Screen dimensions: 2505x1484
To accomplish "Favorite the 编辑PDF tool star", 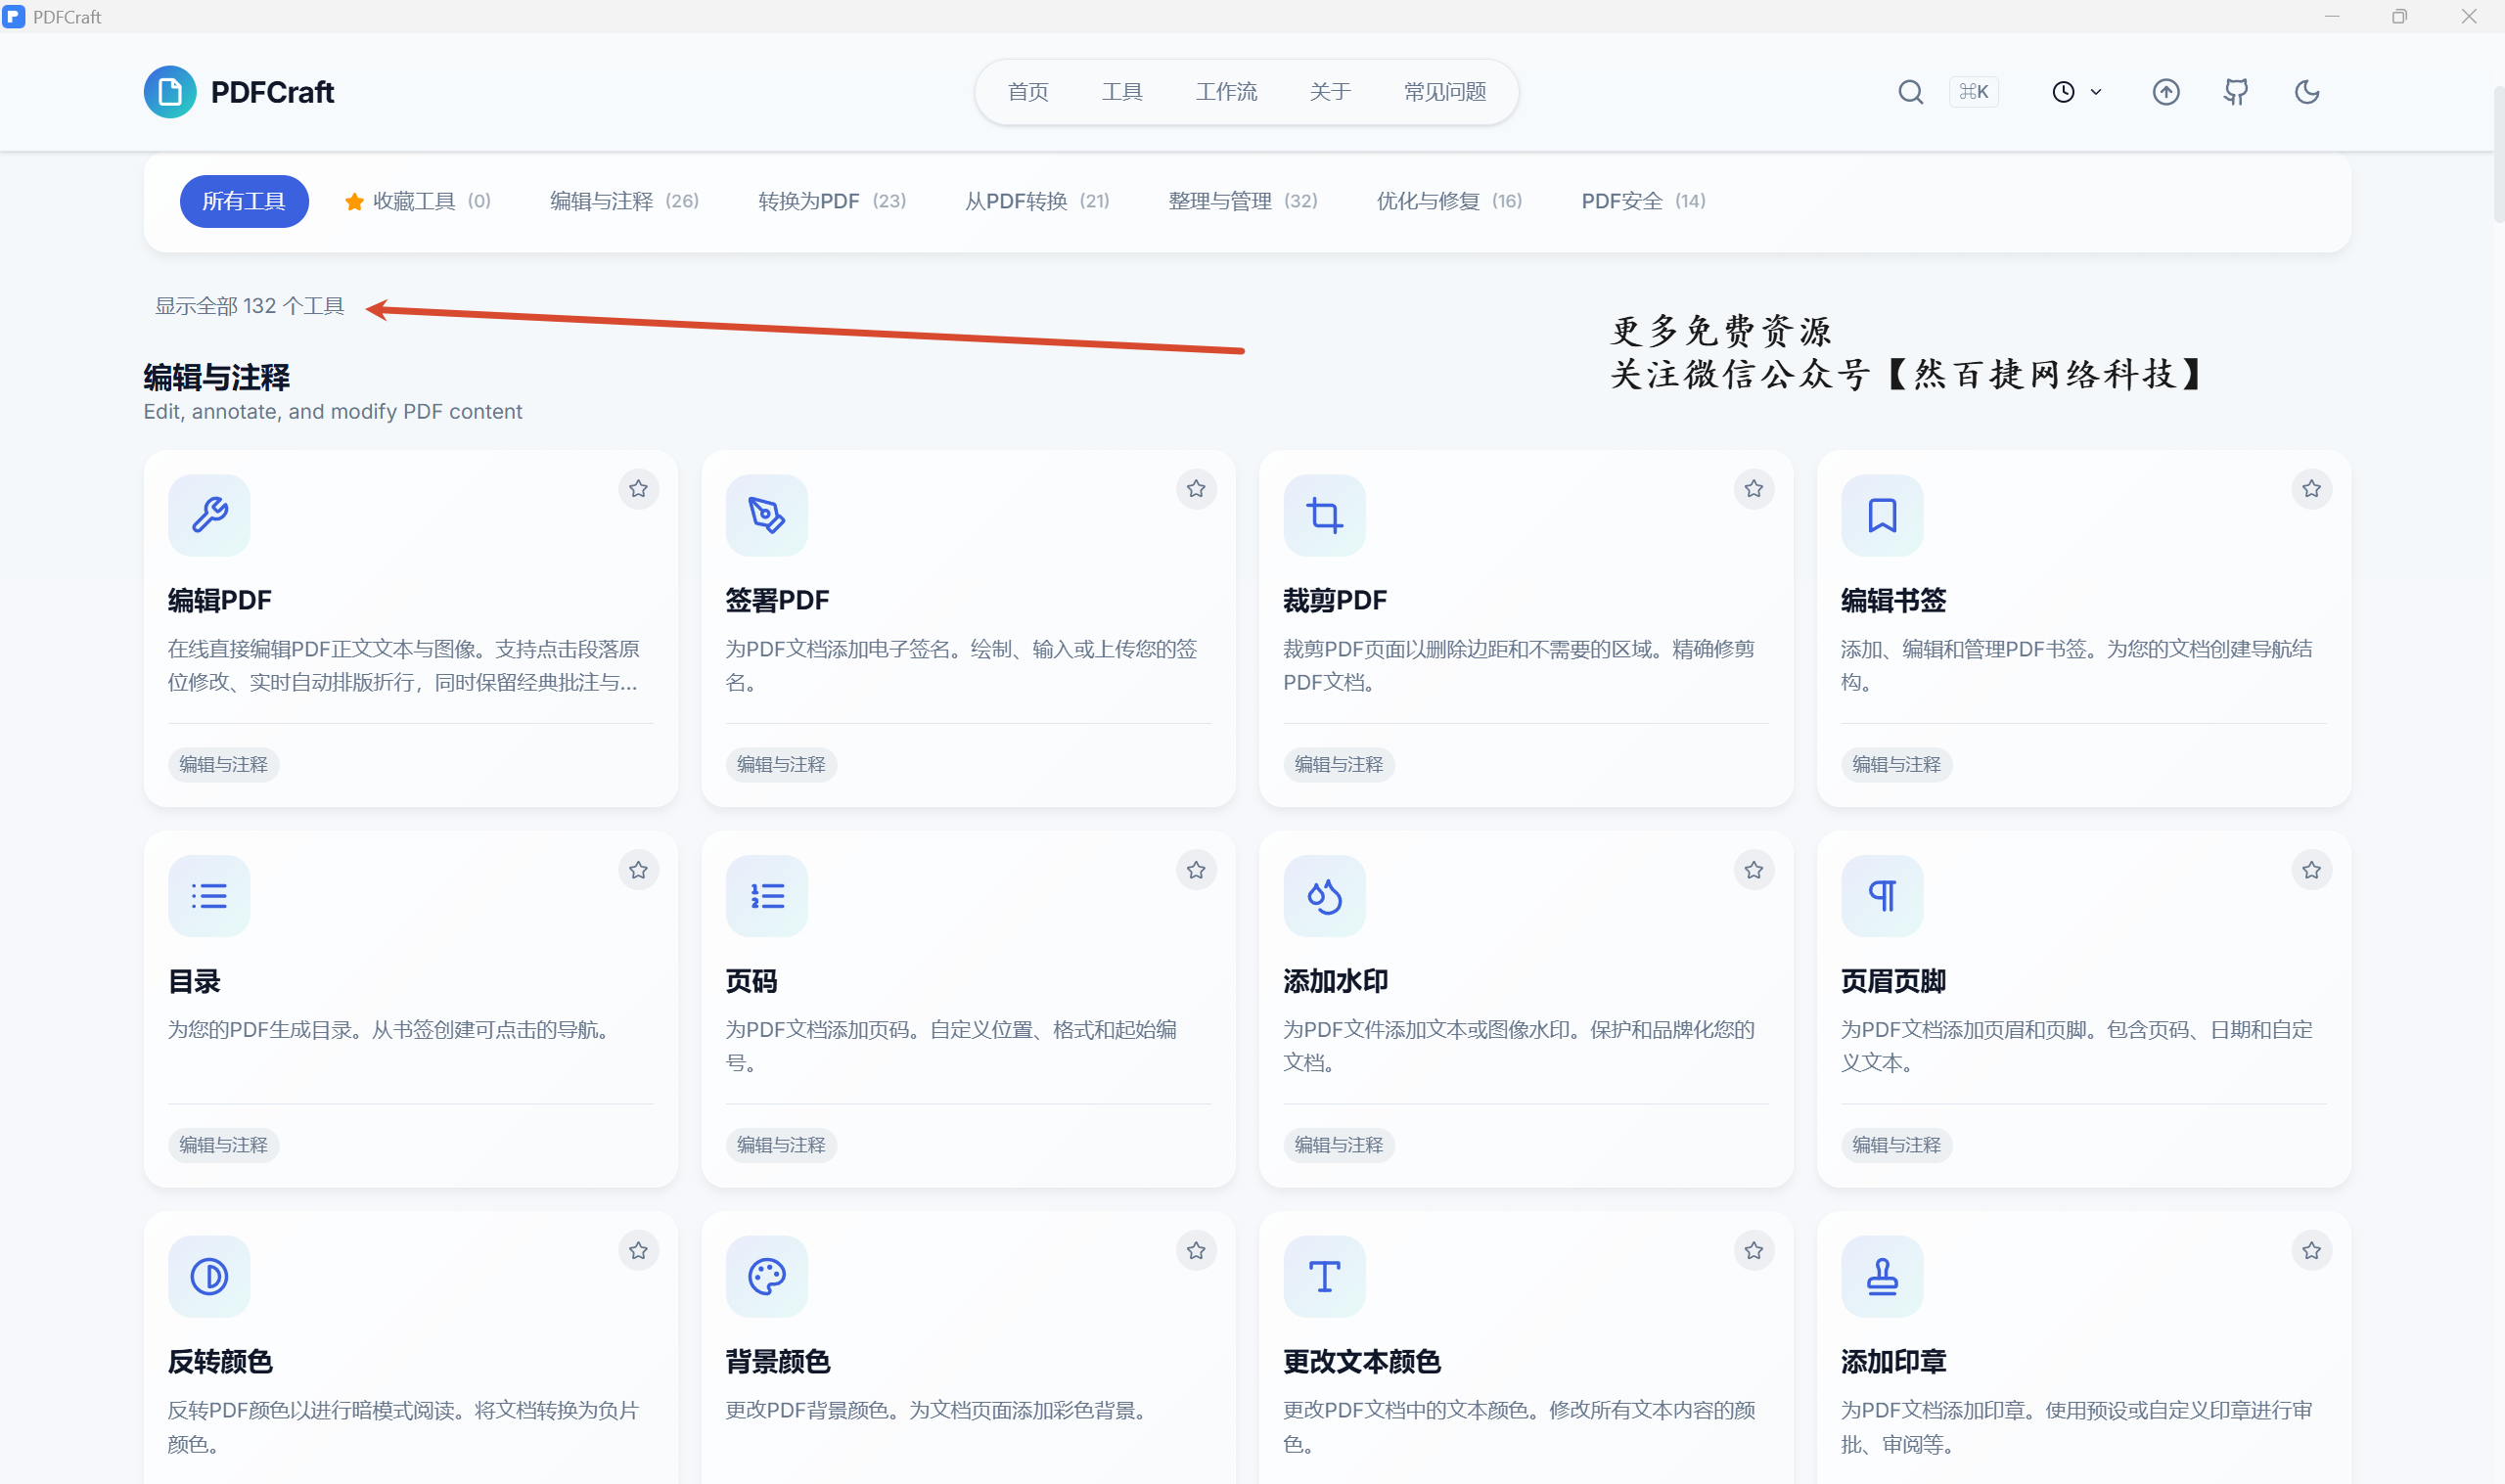I will pyautogui.click(x=638, y=489).
